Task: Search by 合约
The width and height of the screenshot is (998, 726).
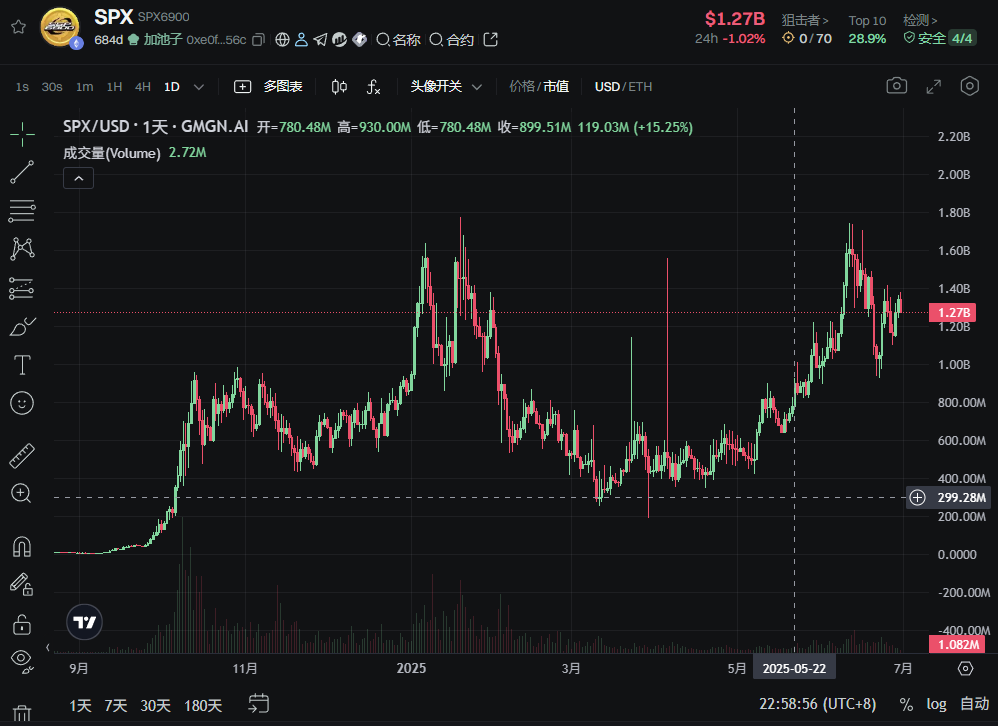Action: (x=452, y=39)
